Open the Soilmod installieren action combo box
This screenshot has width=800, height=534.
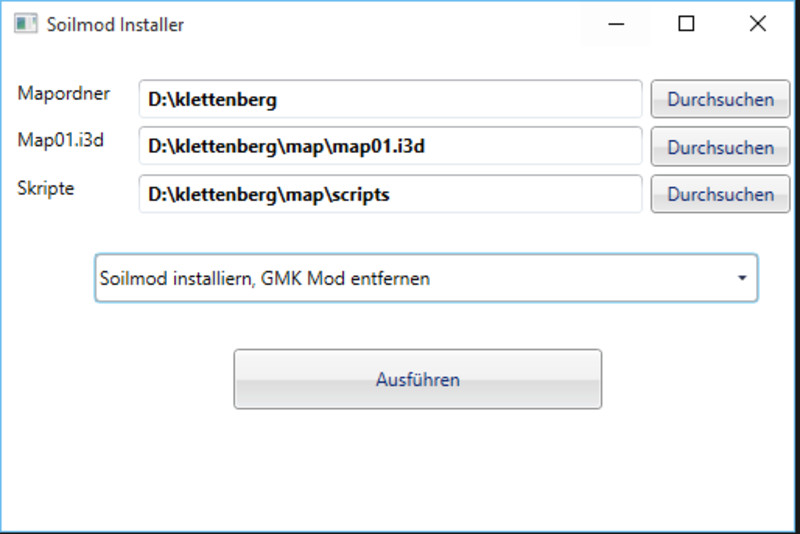(425, 278)
